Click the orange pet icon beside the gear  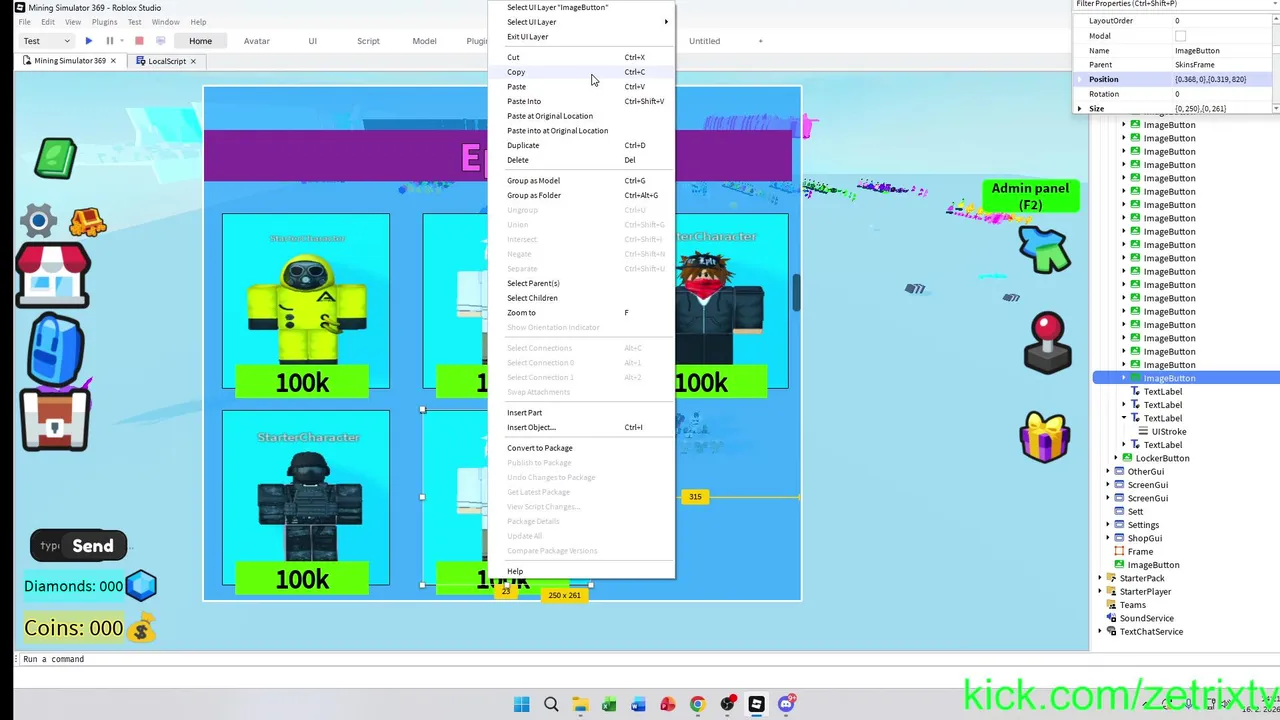88,221
